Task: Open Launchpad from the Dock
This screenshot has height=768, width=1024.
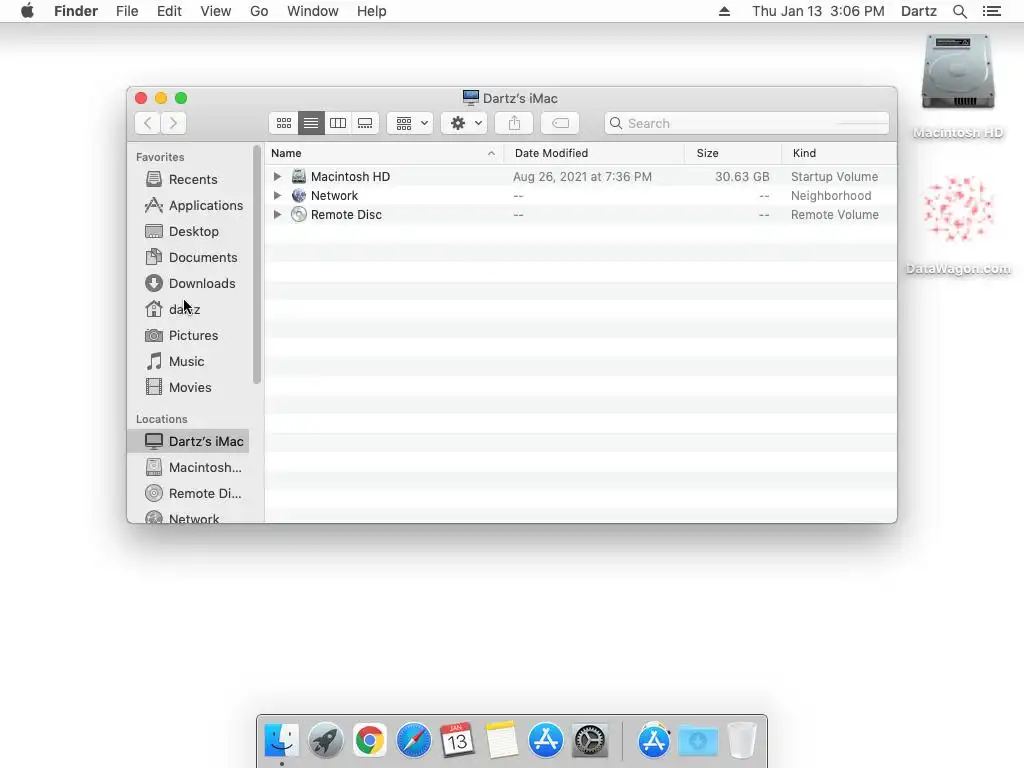Action: [325, 740]
